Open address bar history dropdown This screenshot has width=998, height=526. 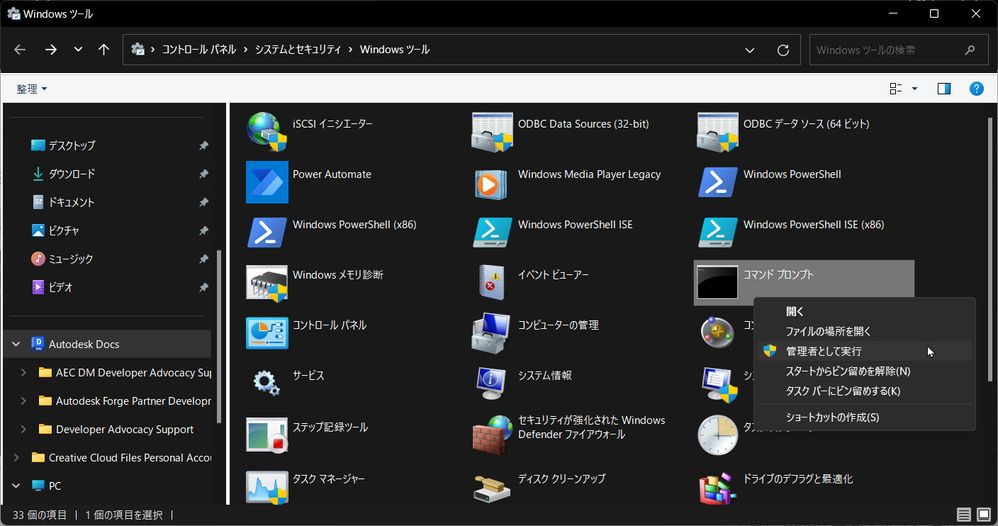[x=750, y=50]
